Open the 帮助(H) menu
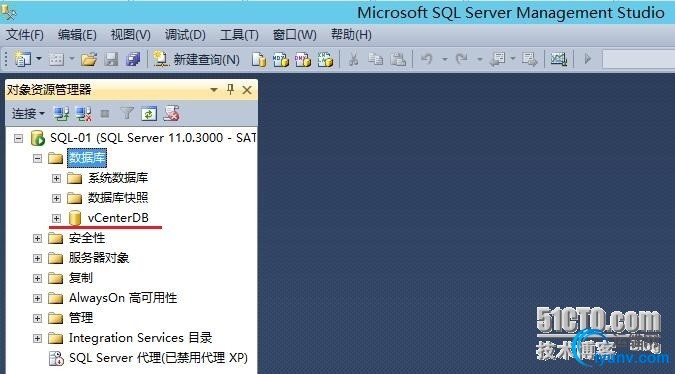This screenshot has height=374, width=675. [x=351, y=34]
